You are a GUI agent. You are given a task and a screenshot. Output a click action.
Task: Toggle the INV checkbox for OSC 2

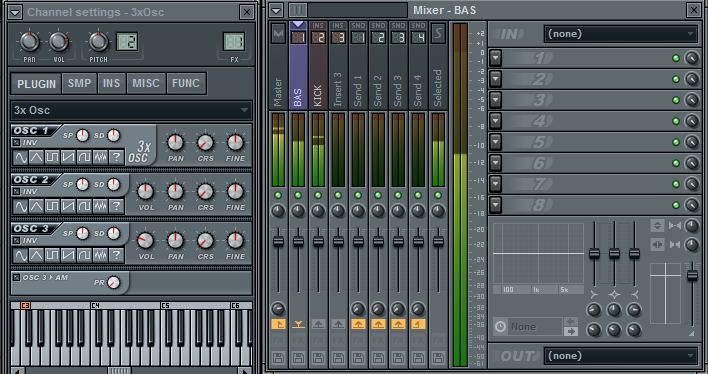(x=16, y=192)
